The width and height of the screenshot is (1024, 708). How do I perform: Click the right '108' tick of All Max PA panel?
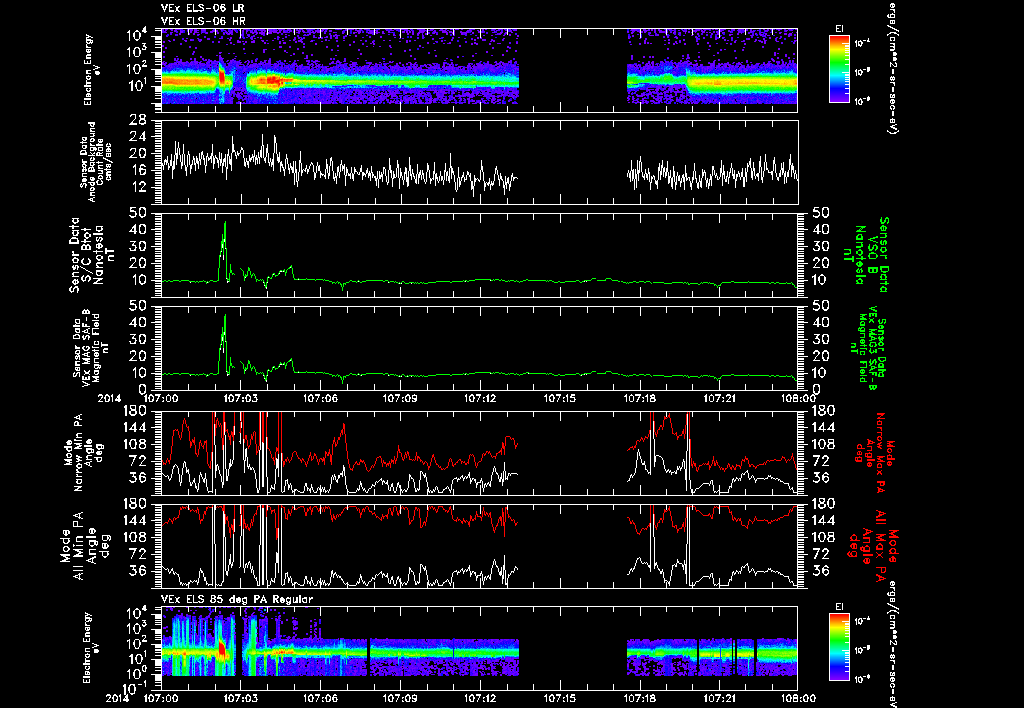pyautogui.click(x=823, y=538)
